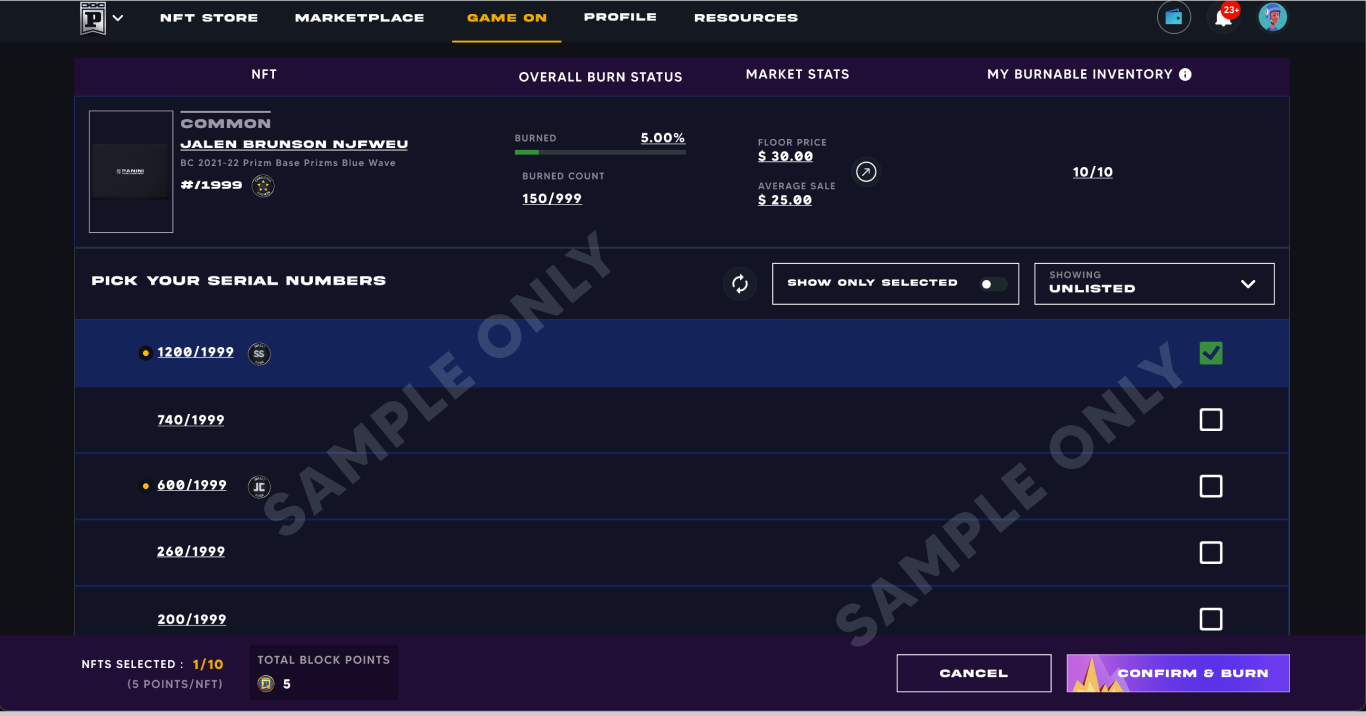Uncheck the 1200/1999 serial checkbox
This screenshot has width=1366, height=716.
[1211, 353]
